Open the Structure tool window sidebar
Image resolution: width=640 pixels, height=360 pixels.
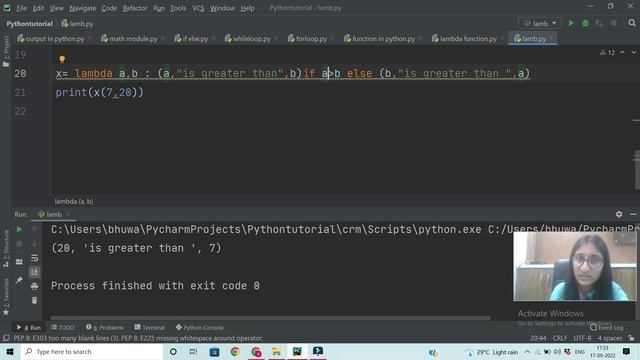pos(6,248)
